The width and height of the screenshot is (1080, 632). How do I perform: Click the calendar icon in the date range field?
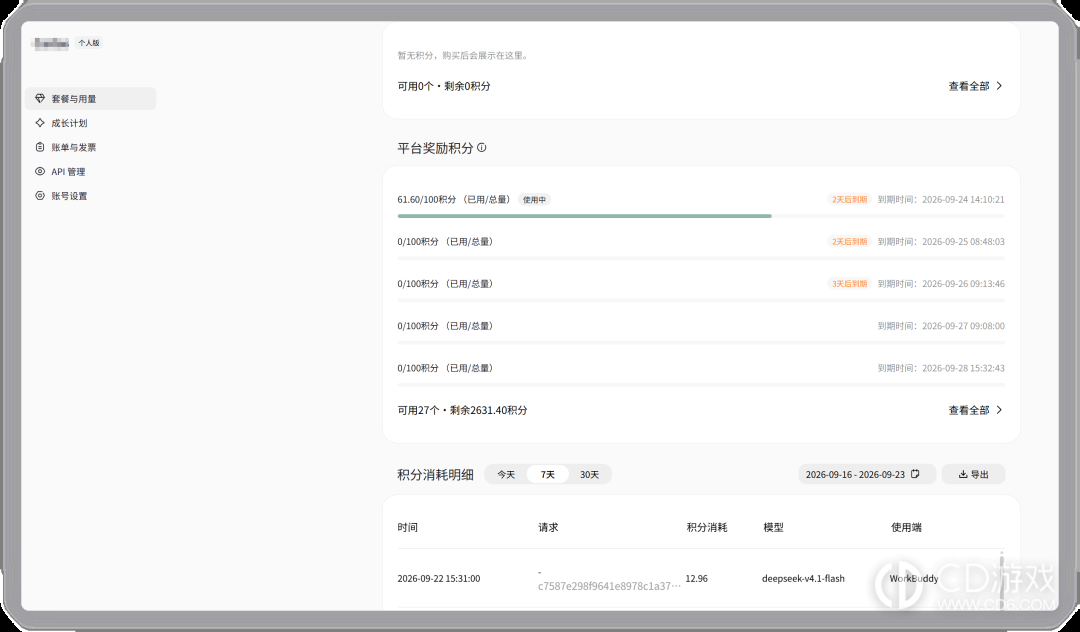(915, 474)
